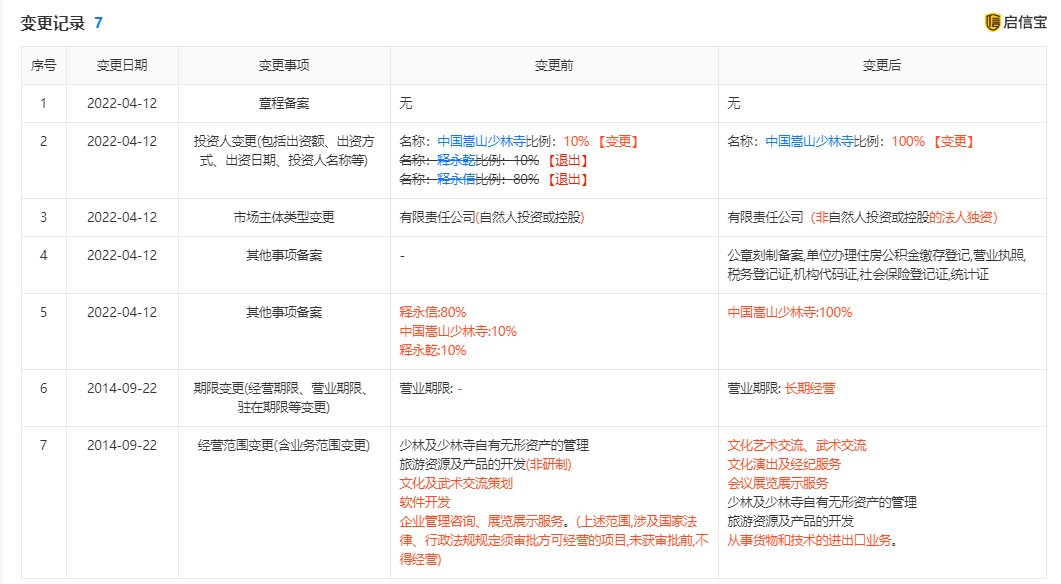The image size is (1061, 584).
Task: Select the red 文化艺术交流、武术交流 line
Action: 797,445
